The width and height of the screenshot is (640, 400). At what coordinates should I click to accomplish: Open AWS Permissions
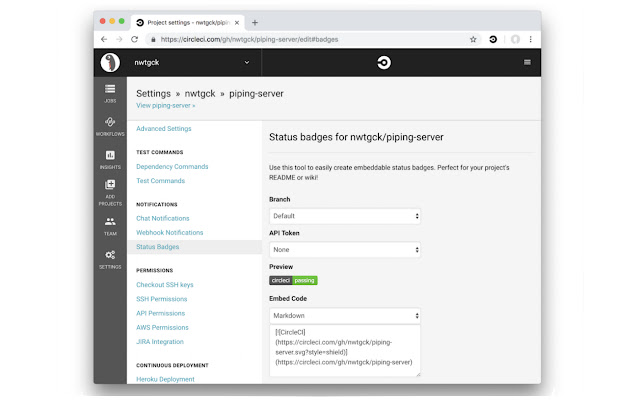162,327
